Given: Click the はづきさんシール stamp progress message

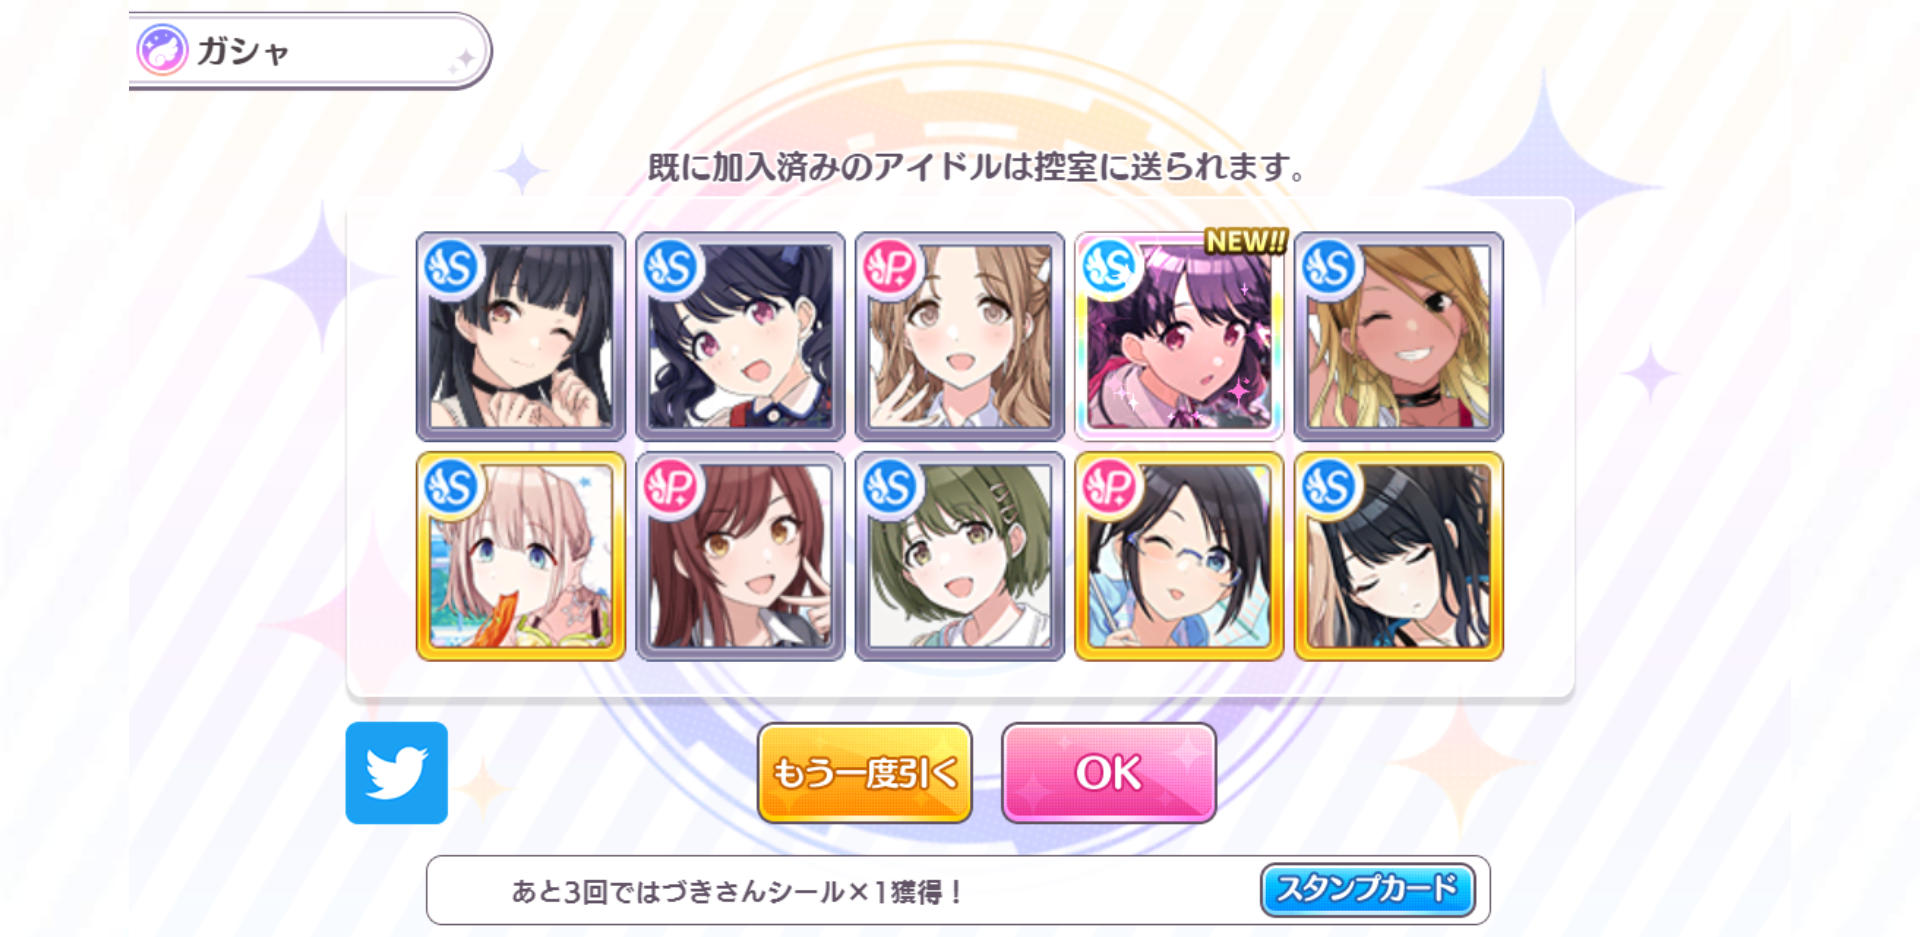Looking at the screenshot, I should pos(736,891).
